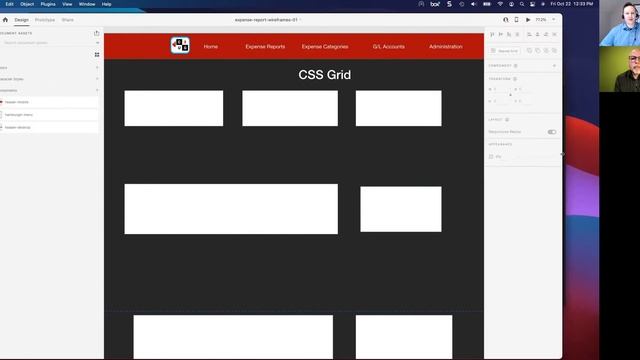Click the Repeat Grid button

point(504,51)
